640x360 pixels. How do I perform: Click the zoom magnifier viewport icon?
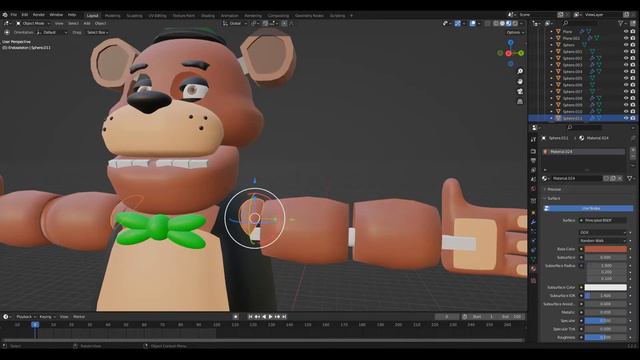coord(520,71)
